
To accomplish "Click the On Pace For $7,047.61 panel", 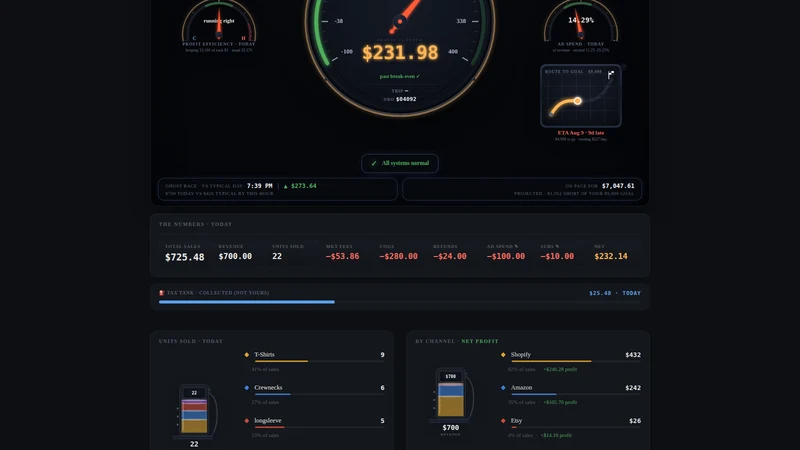I will click(x=522, y=189).
